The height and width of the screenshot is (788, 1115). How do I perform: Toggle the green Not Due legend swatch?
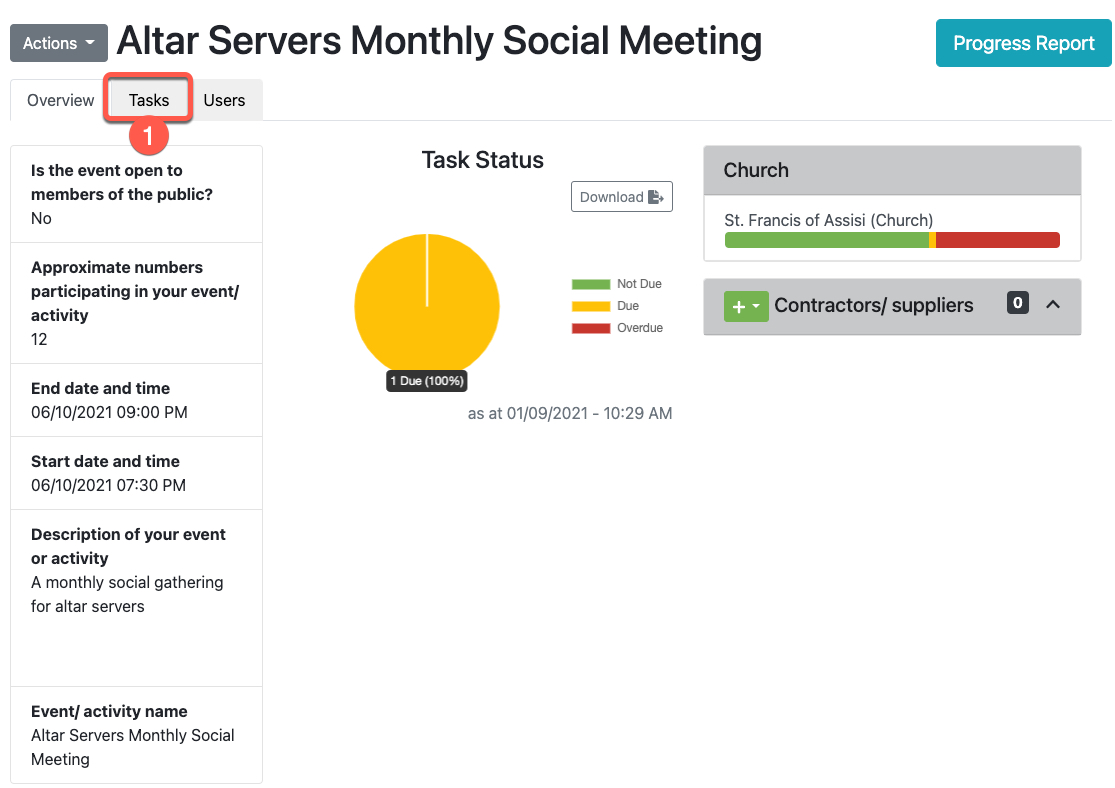click(590, 284)
